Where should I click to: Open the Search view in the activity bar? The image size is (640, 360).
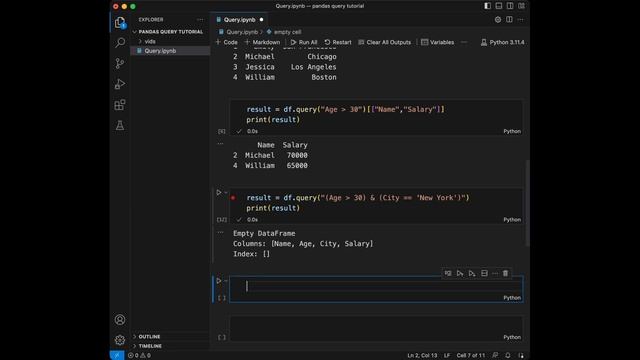click(120, 42)
